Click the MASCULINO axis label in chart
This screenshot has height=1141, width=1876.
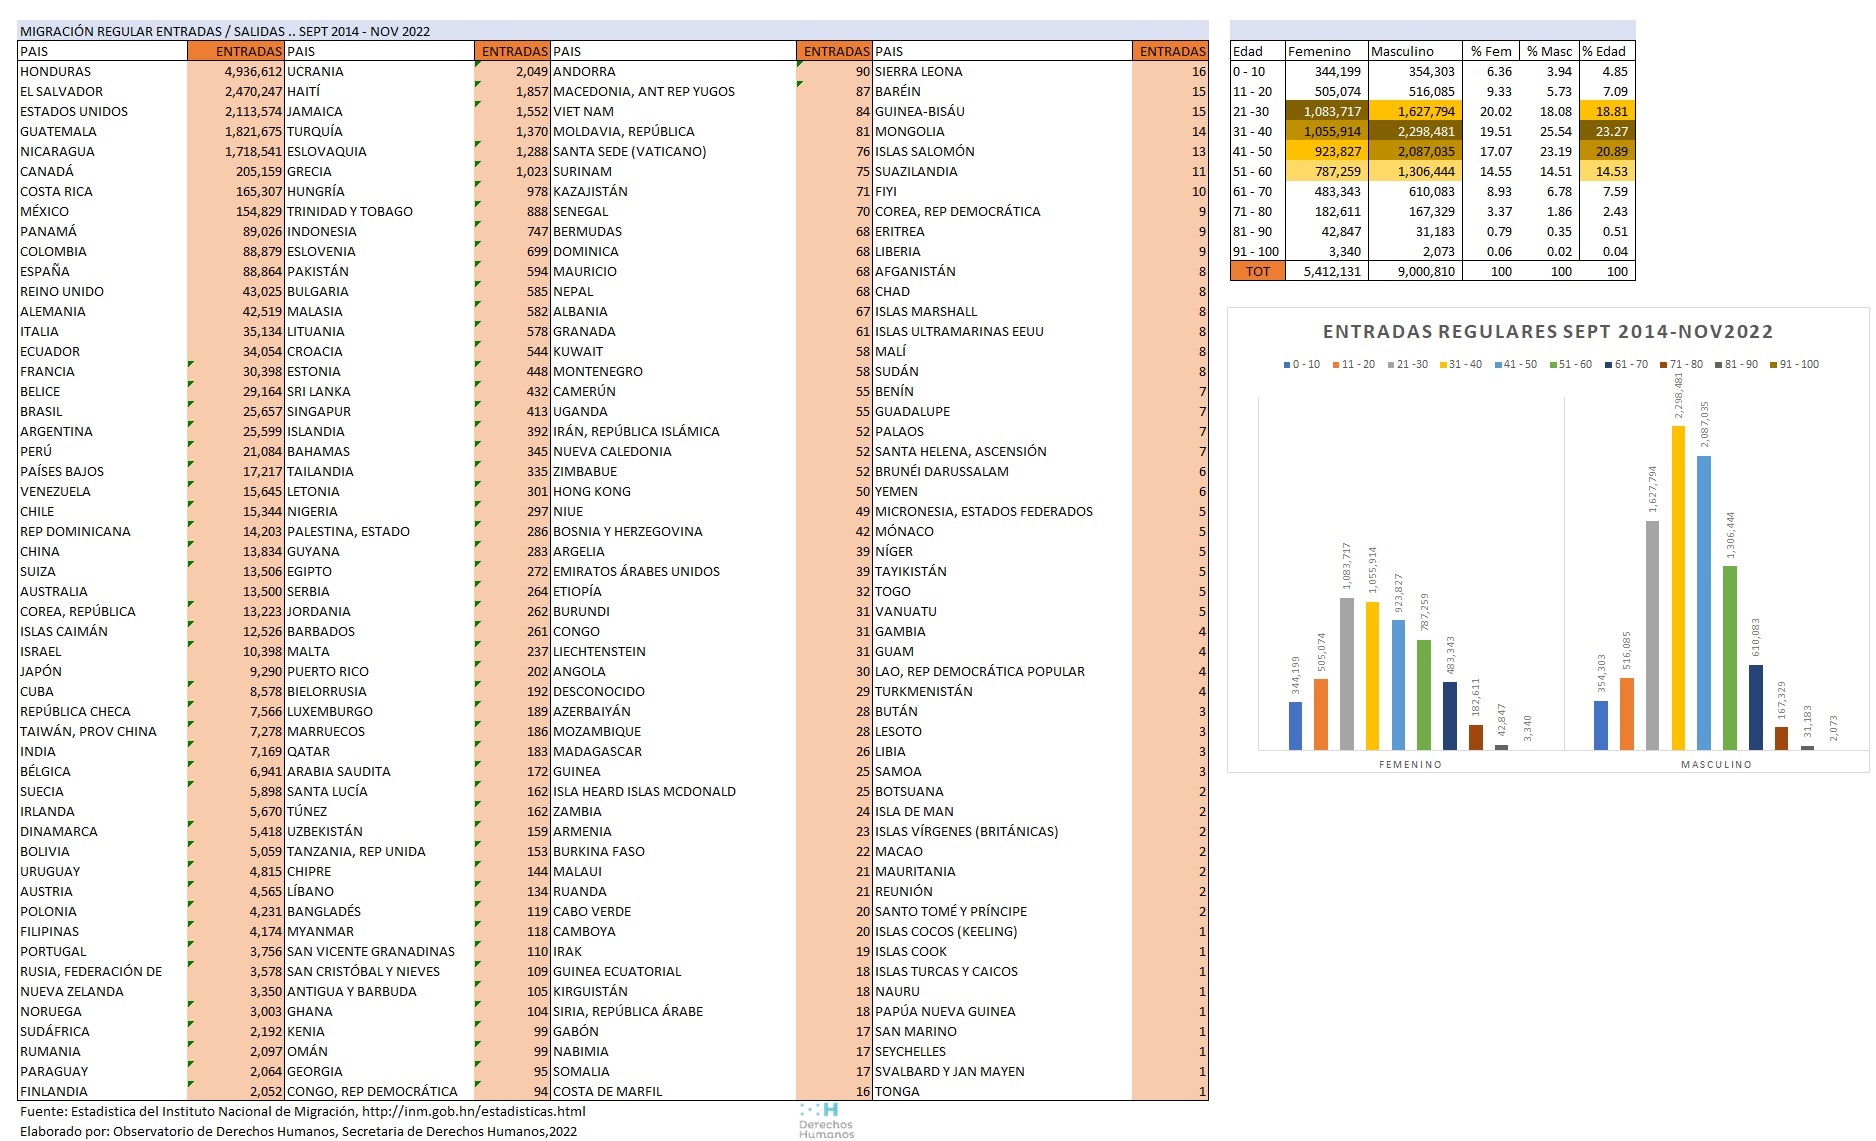point(1716,764)
